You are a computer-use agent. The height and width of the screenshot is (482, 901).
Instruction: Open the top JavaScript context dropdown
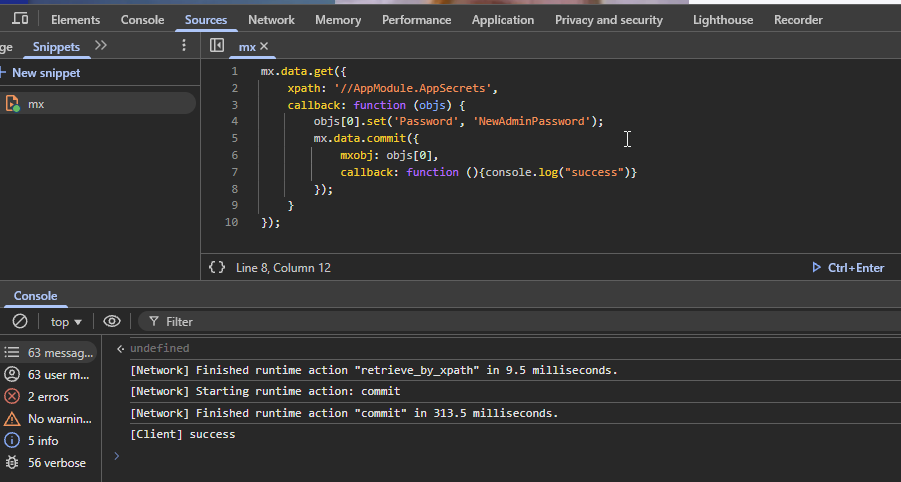66,321
